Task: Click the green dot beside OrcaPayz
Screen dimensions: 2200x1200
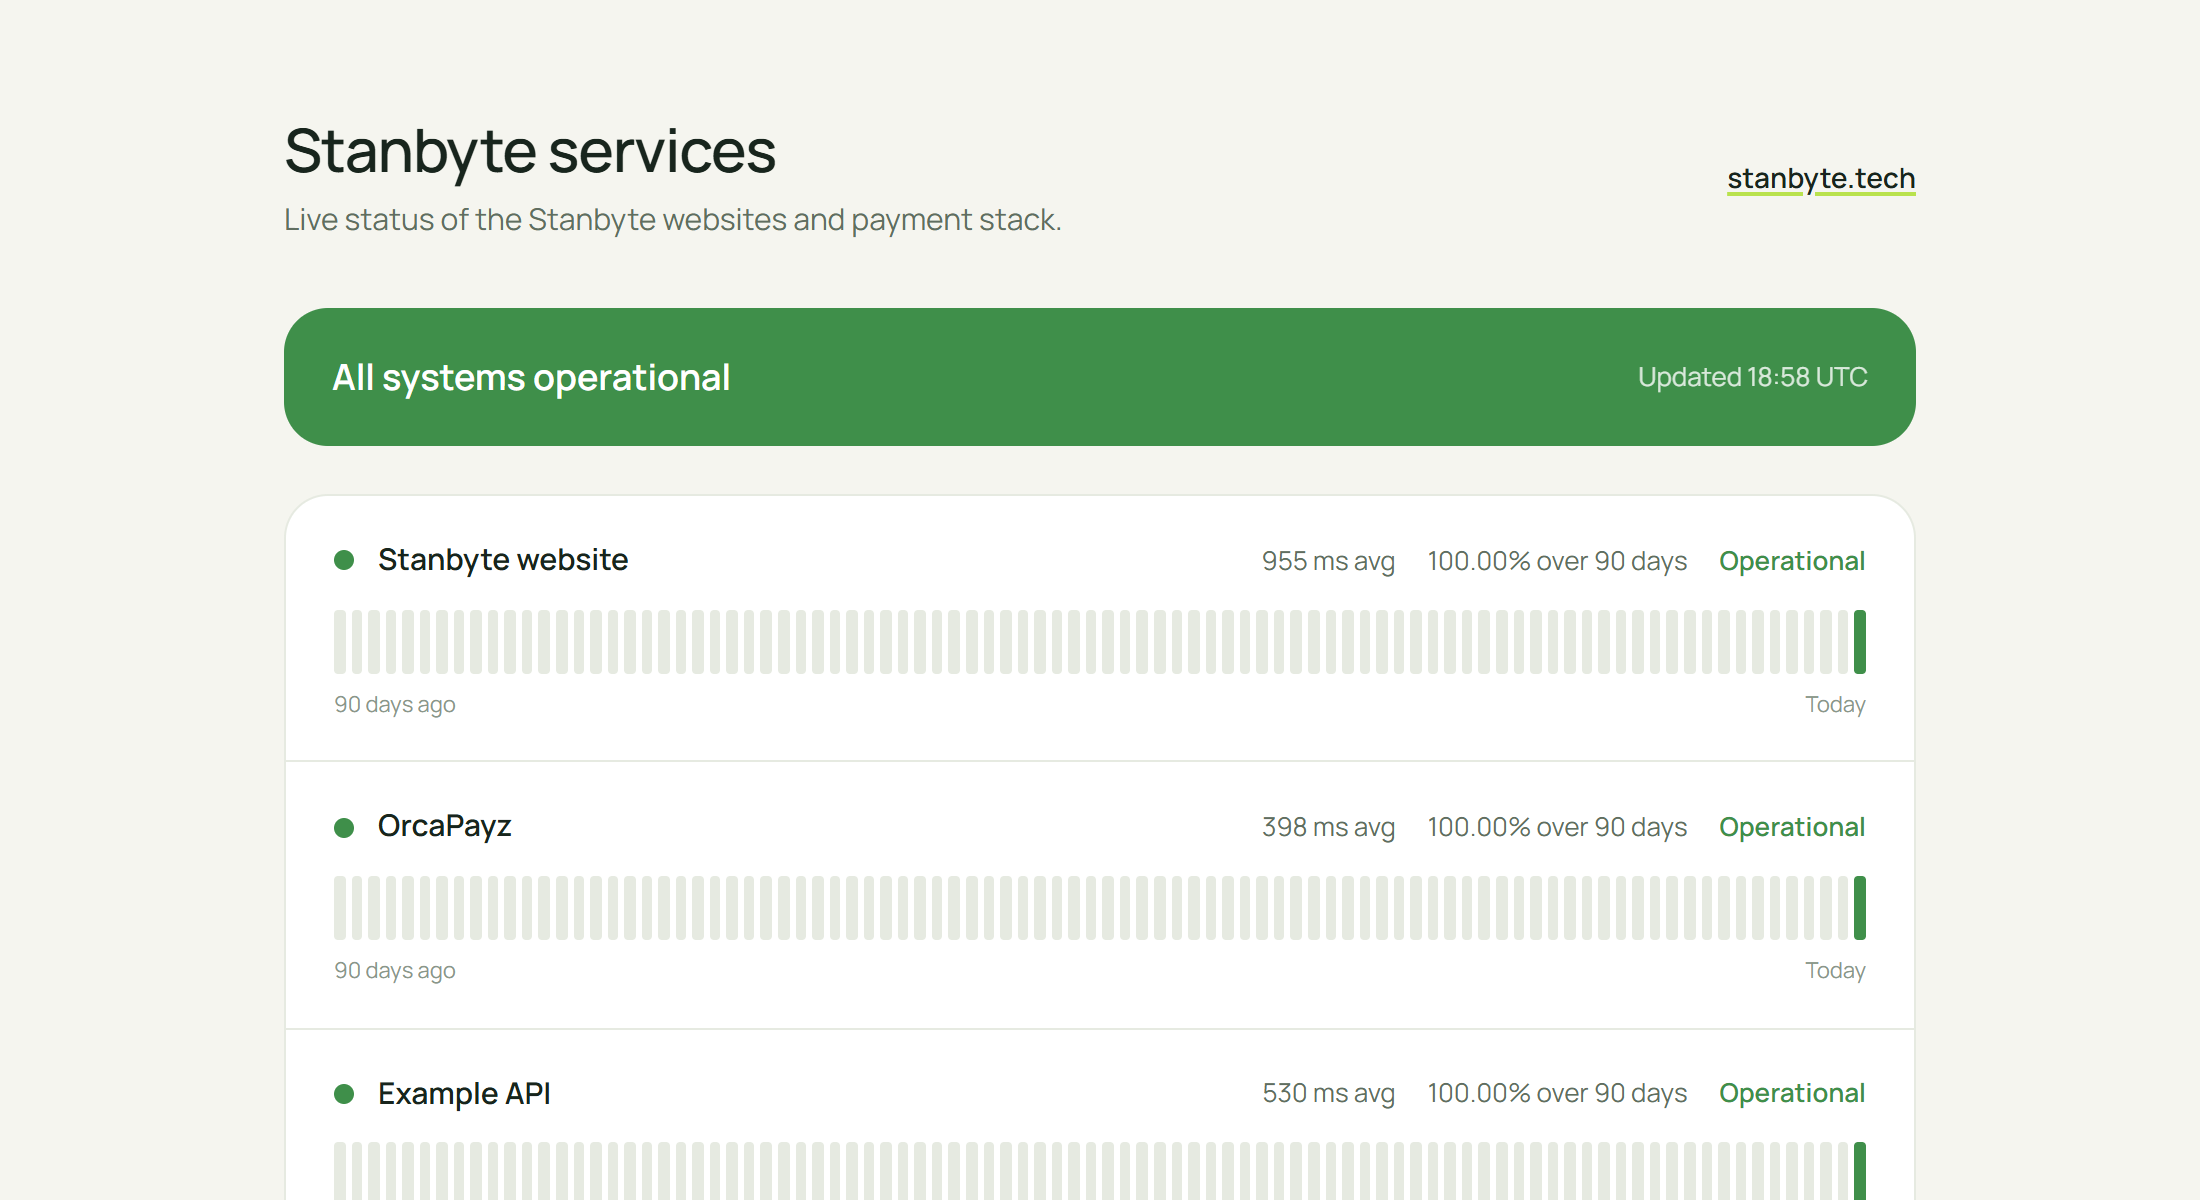Action: (x=344, y=827)
